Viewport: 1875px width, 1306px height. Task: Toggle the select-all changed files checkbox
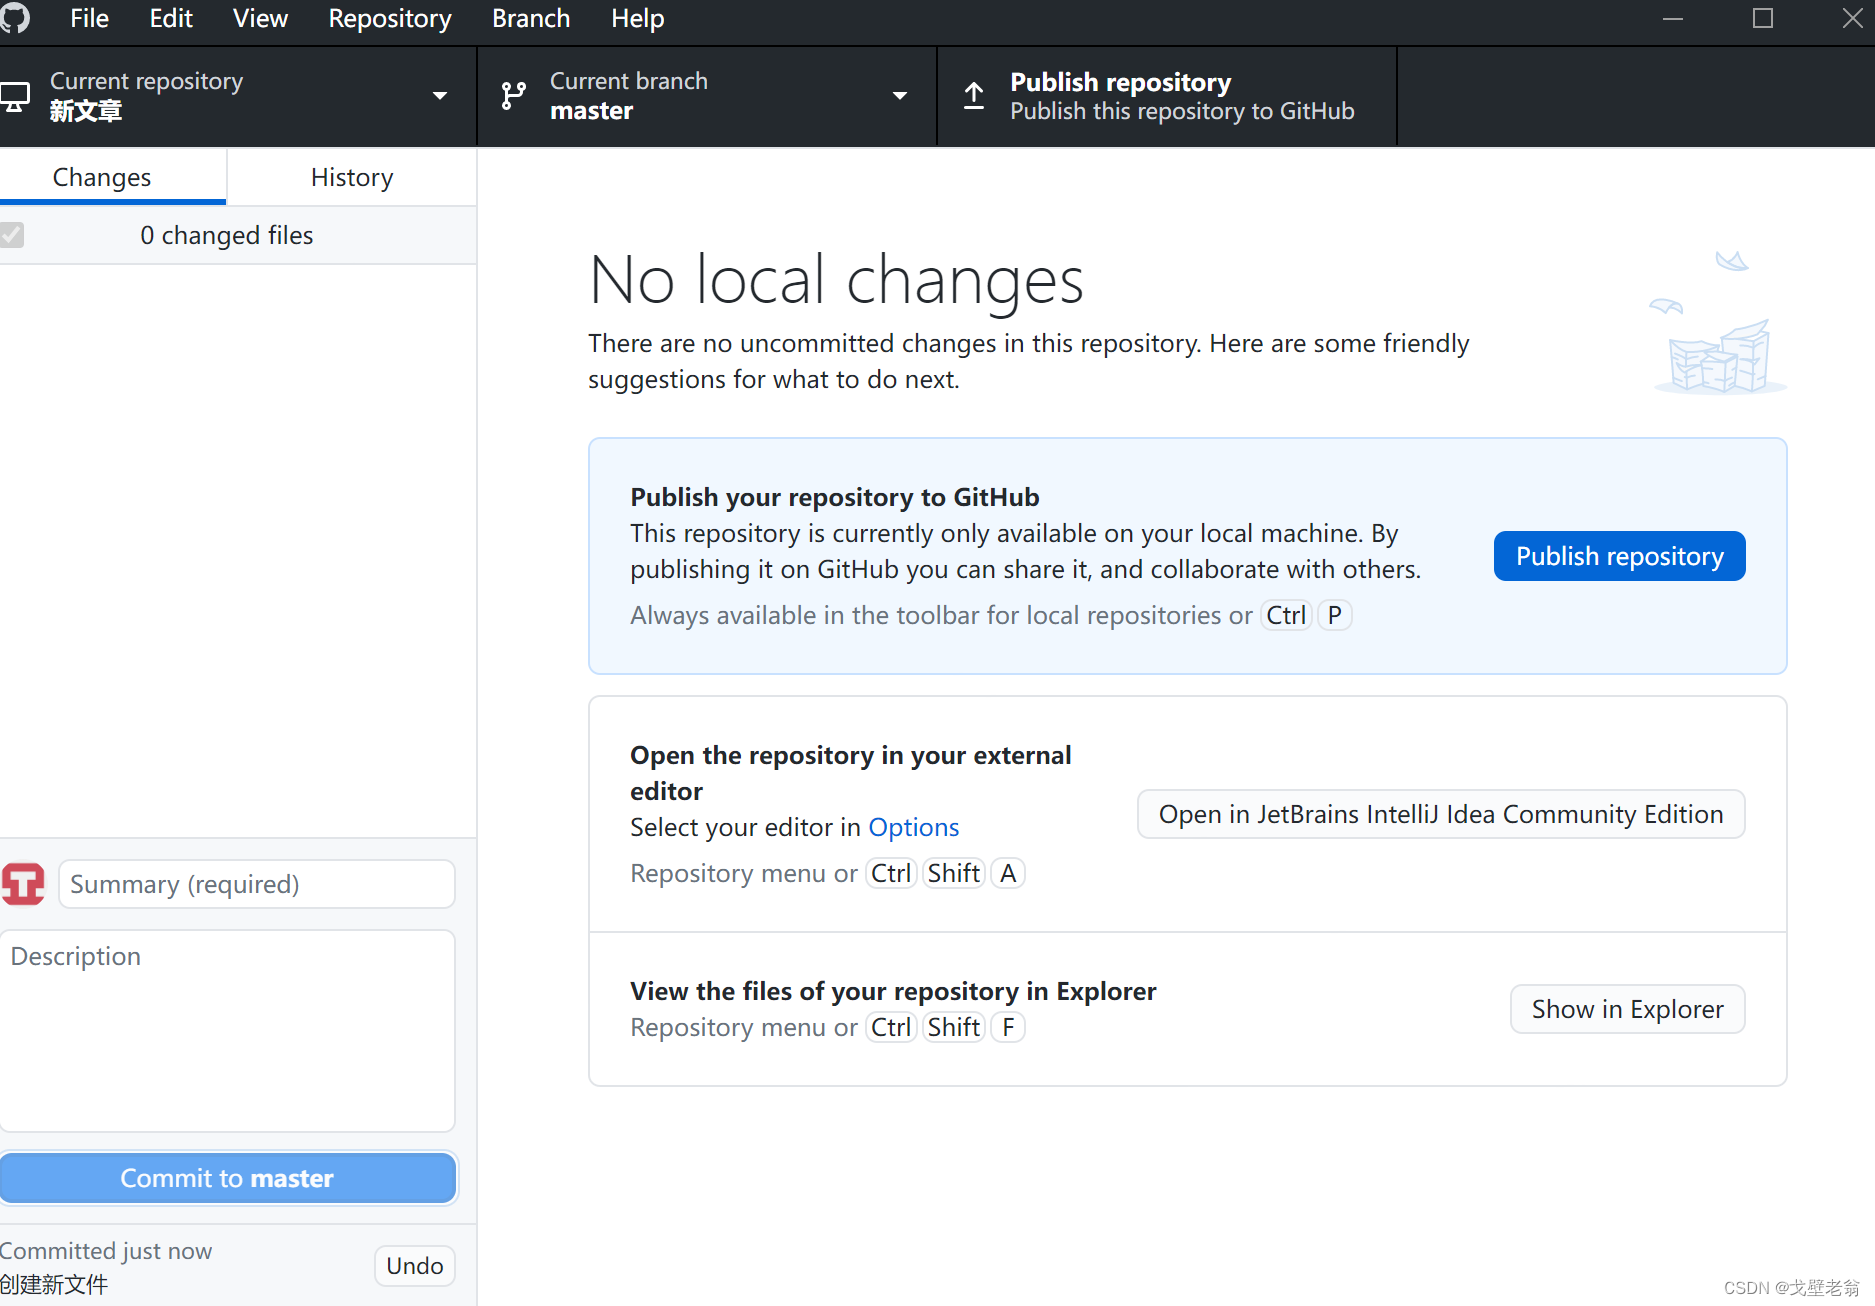(x=12, y=235)
